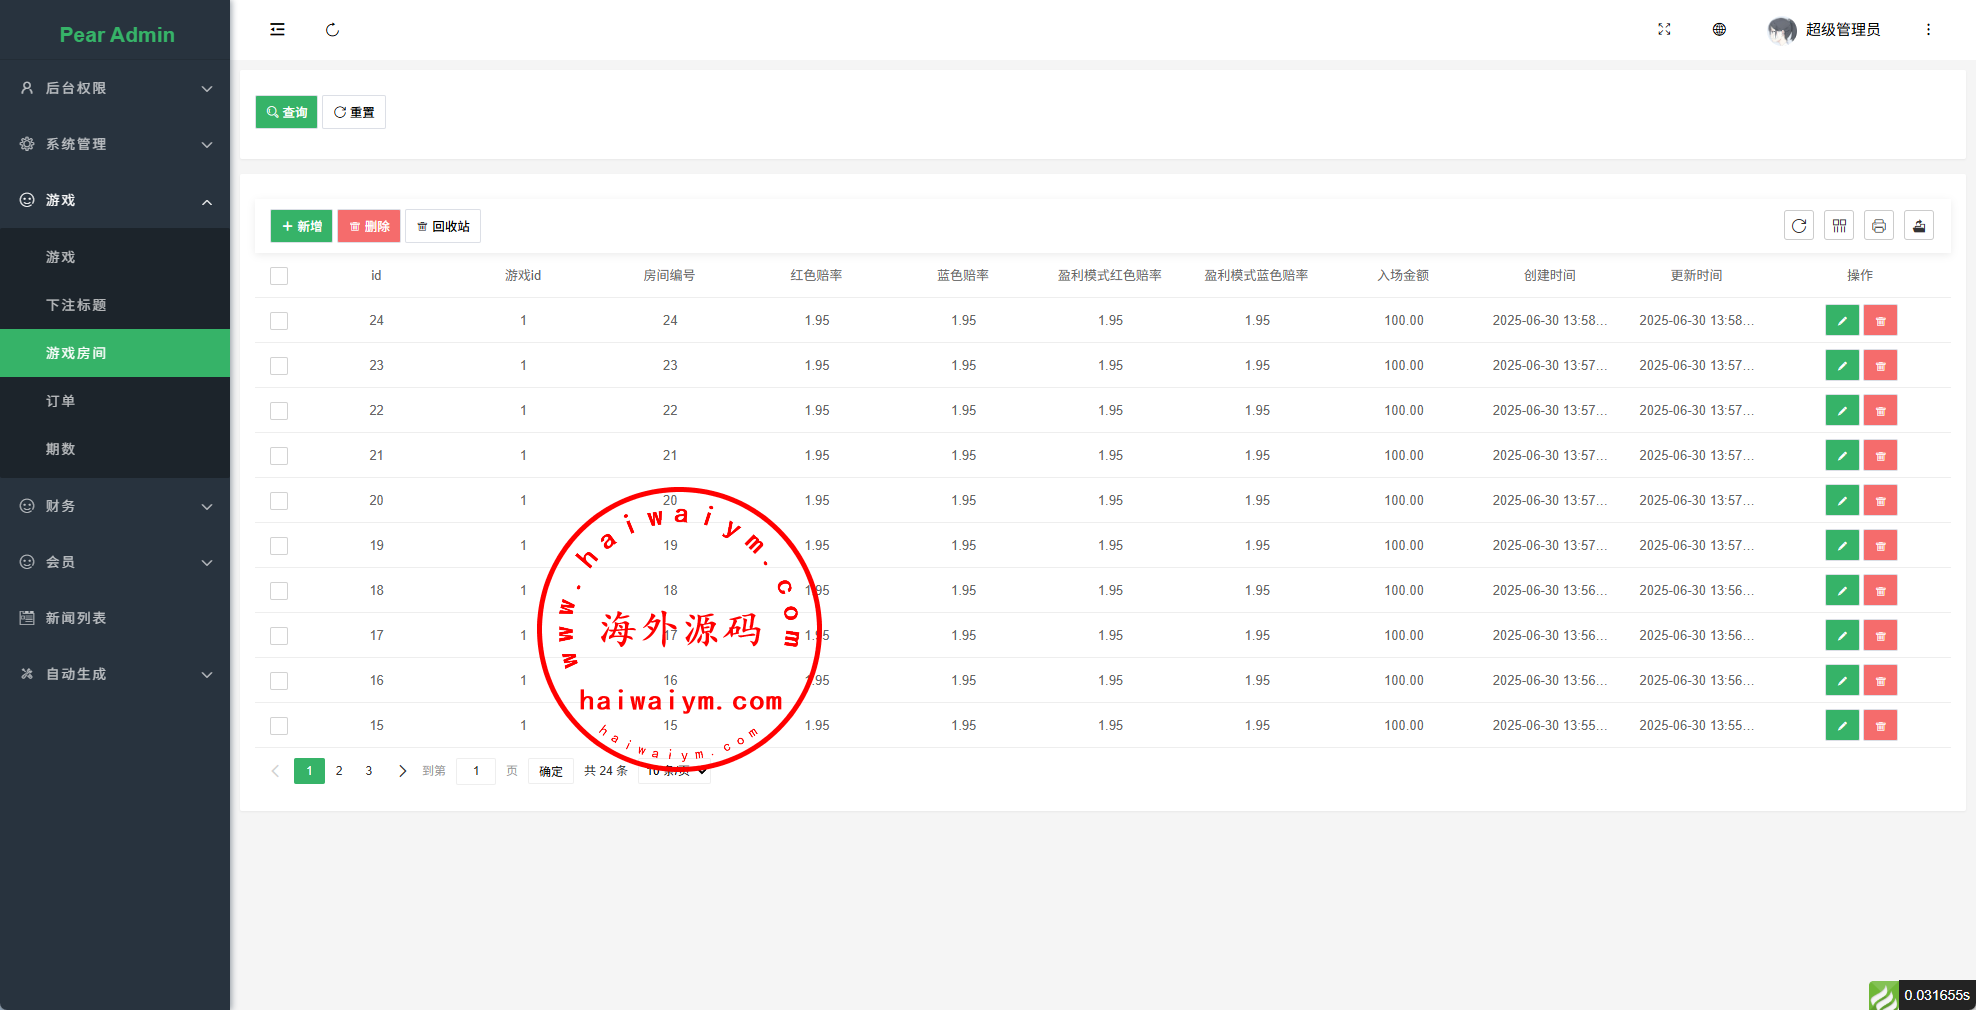The image size is (1976, 1010).
Task: Enter fullscreen mode via the expand icon
Action: pyautogui.click(x=1664, y=30)
